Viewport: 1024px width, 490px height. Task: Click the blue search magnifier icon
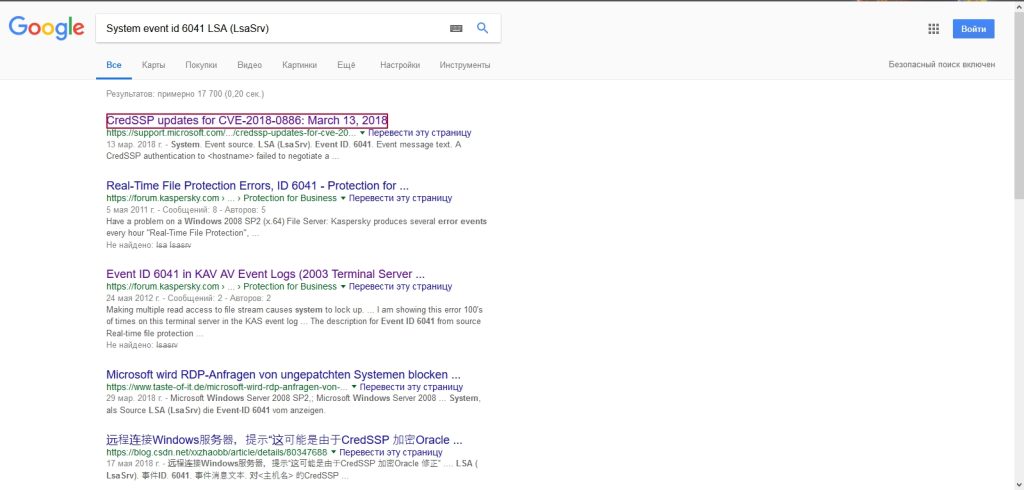[483, 28]
